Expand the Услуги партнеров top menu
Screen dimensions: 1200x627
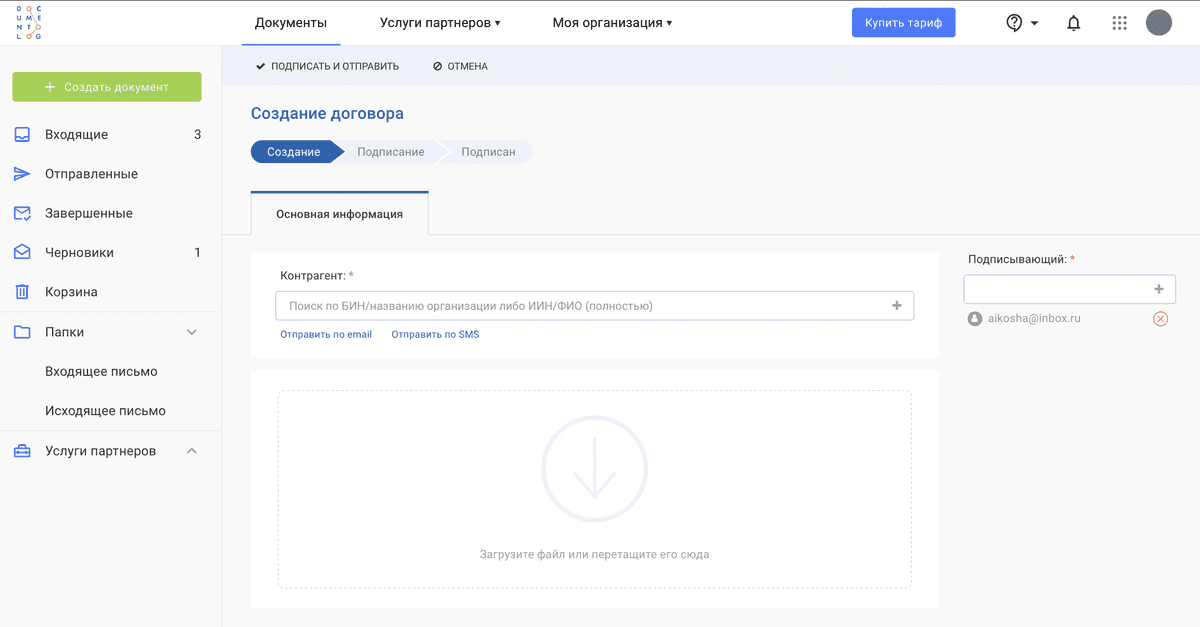[440, 23]
